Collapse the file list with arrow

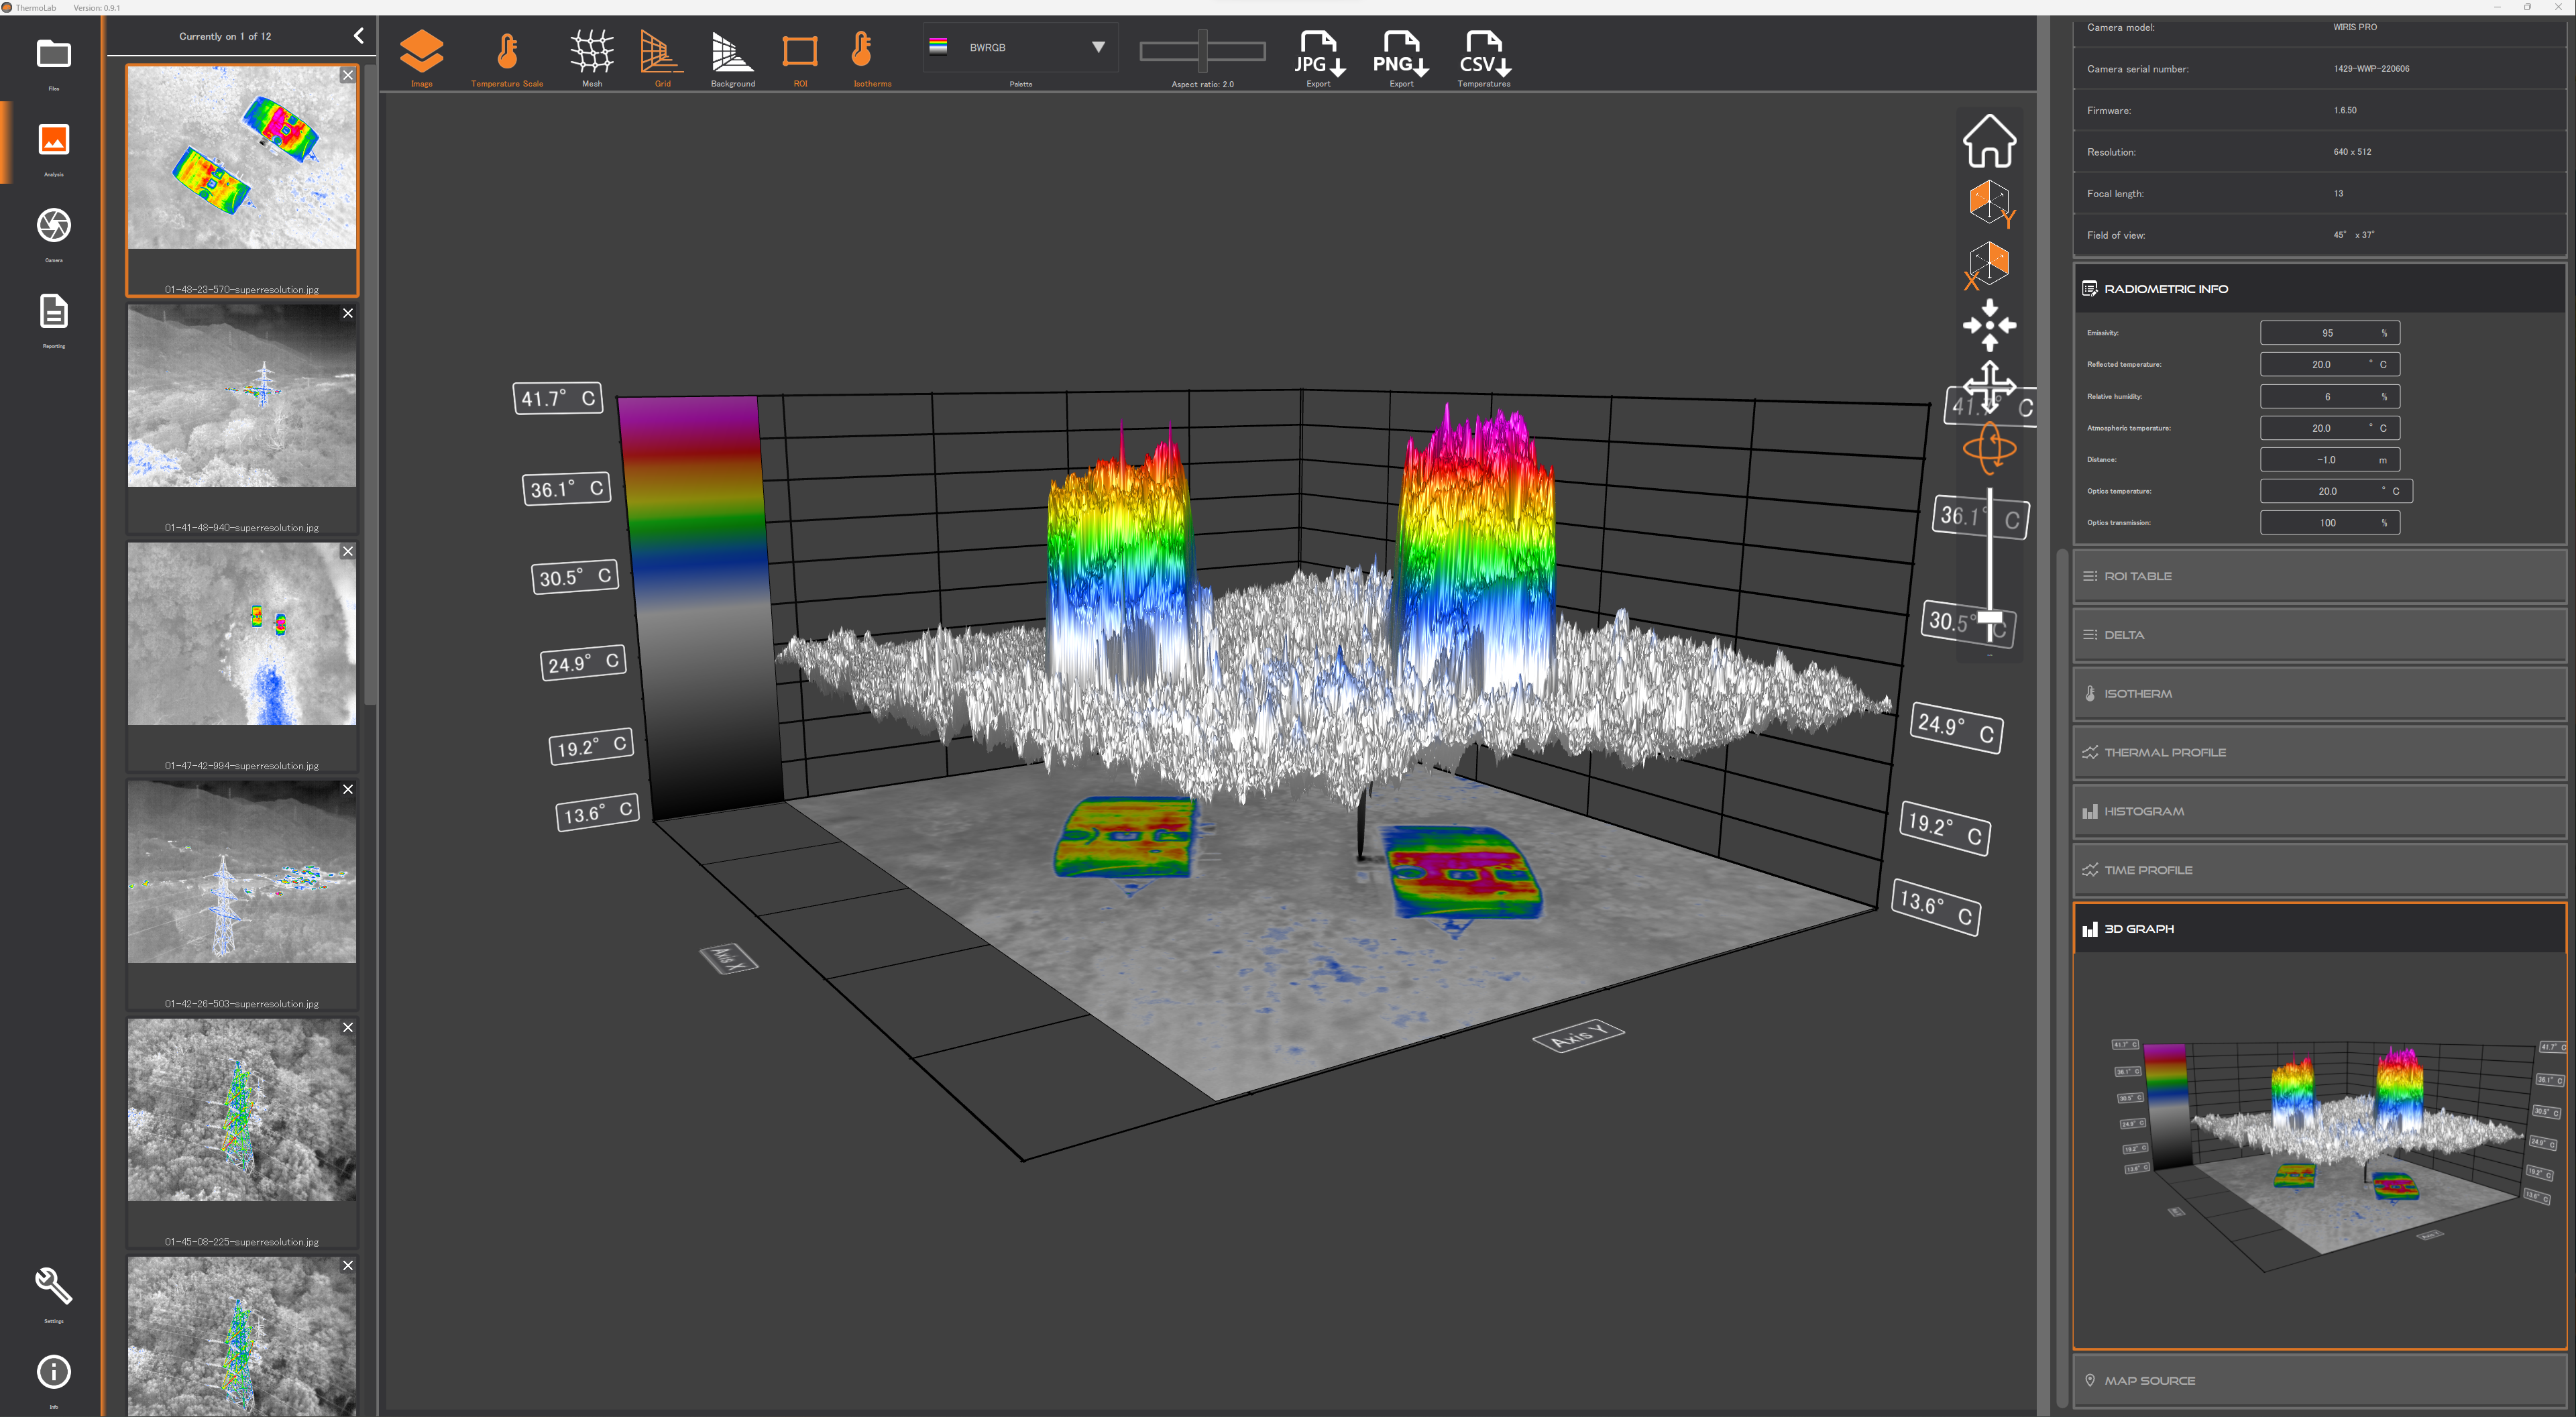(359, 36)
